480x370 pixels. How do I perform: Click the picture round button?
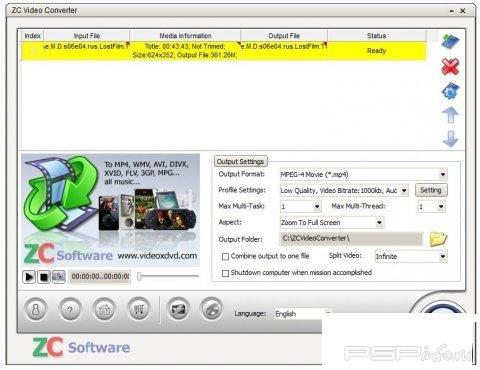178,309
